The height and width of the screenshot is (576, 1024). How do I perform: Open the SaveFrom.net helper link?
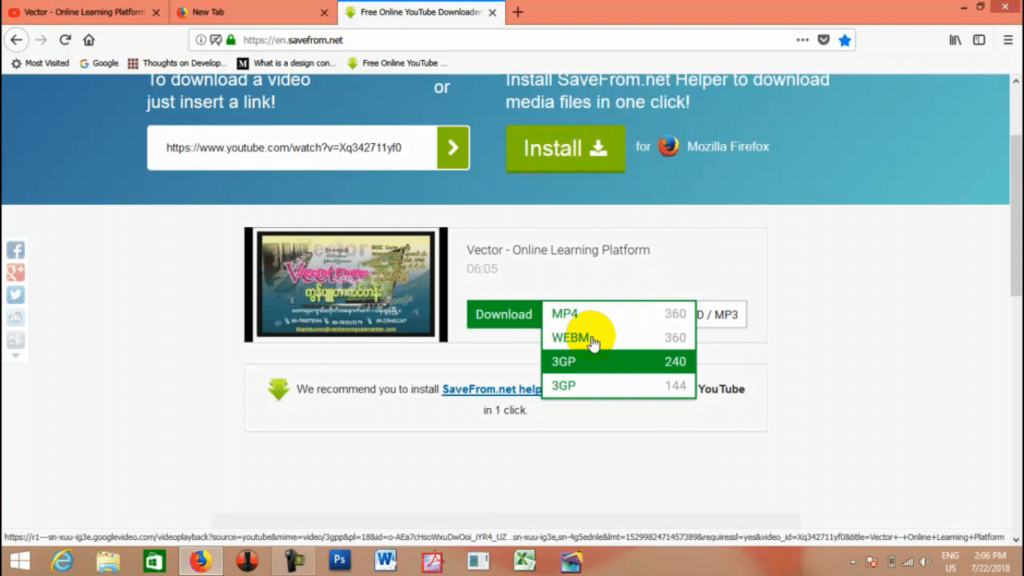pos(492,389)
